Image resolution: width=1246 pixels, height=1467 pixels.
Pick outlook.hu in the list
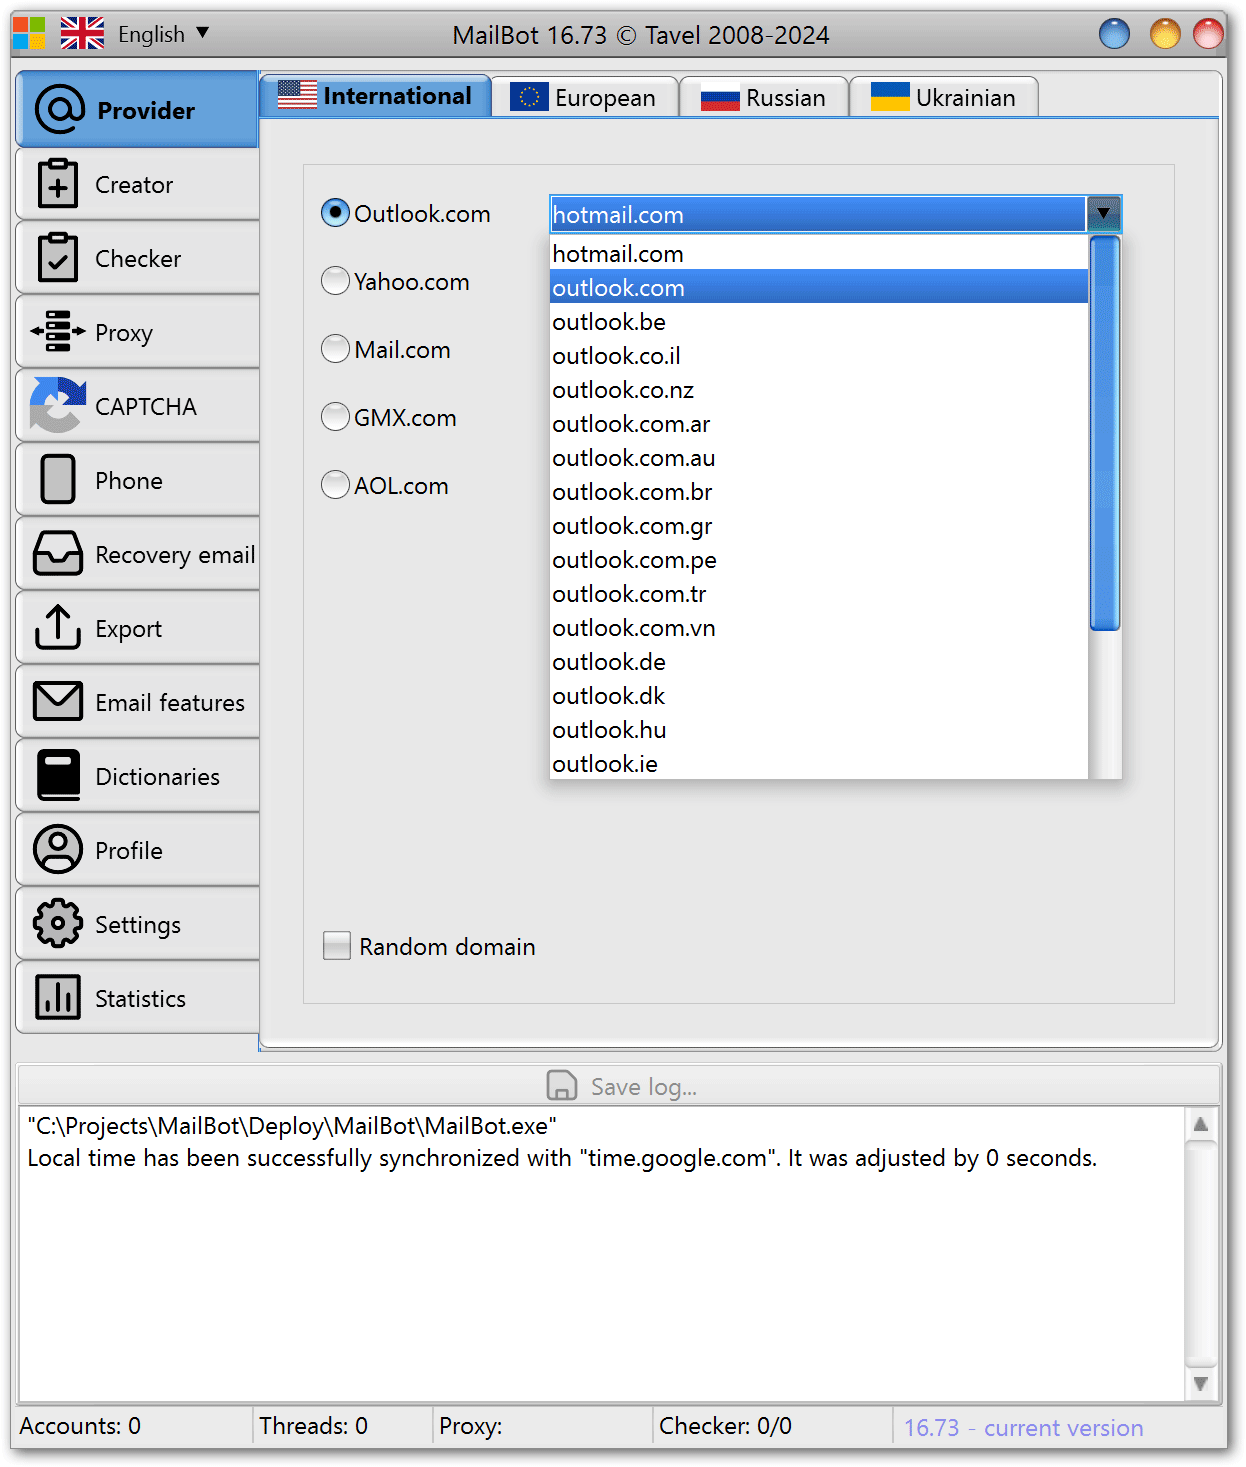coord(818,729)
